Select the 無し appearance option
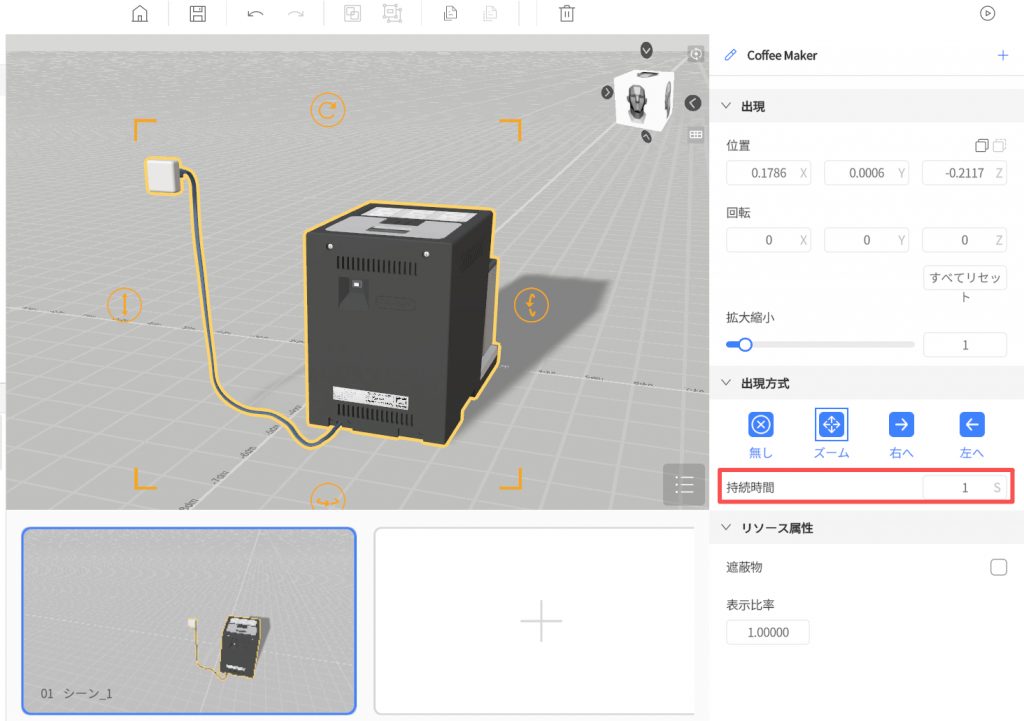This screenshot has height=721, width=1024. 761,425
